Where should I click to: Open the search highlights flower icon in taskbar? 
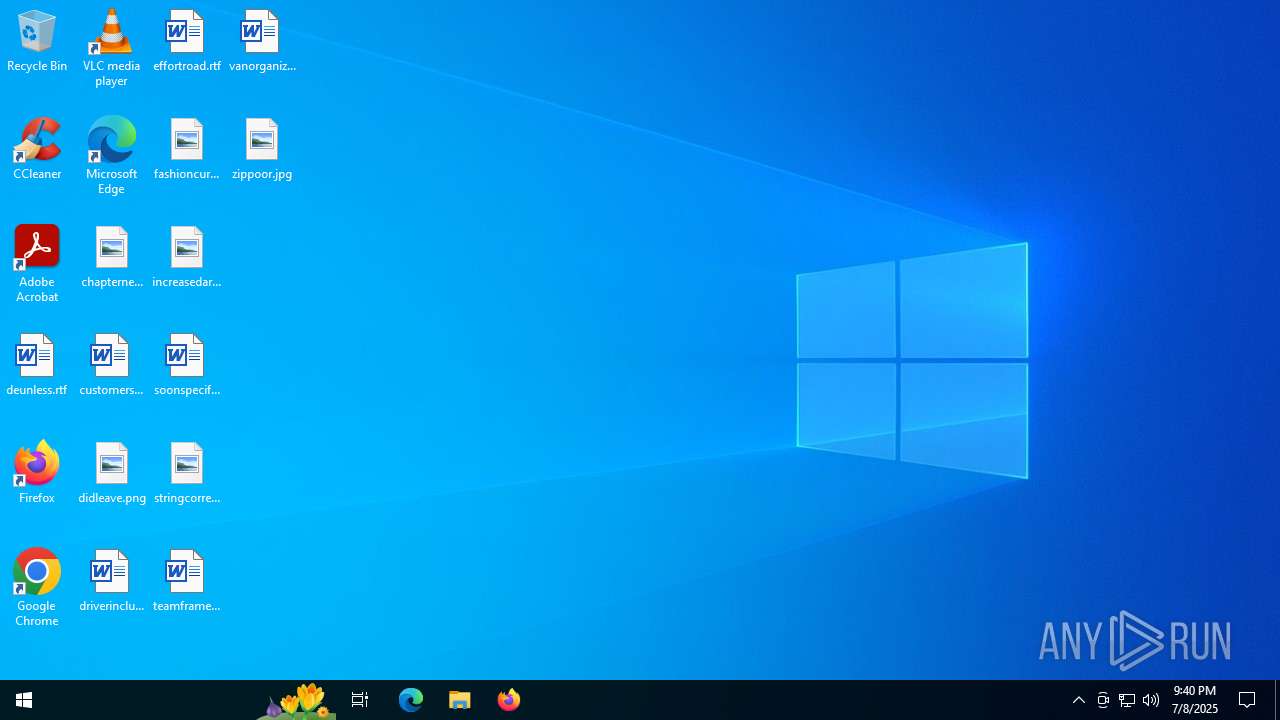[296, 700]
